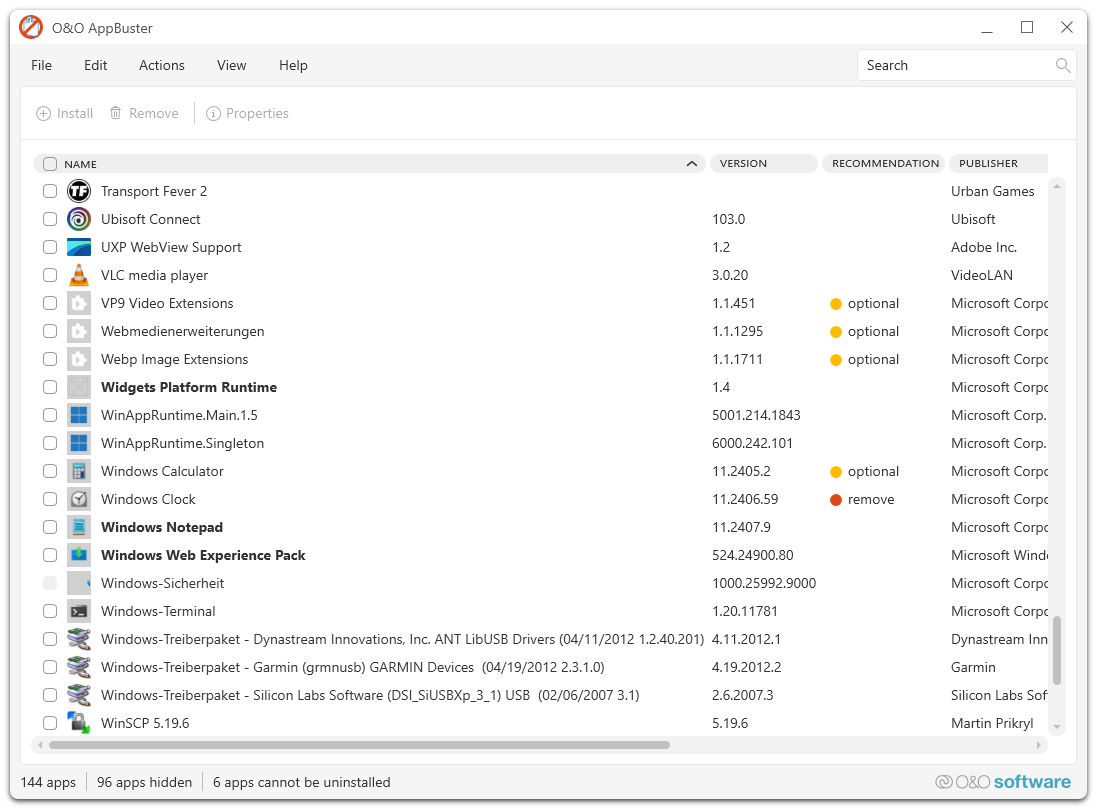1097x809 pixels.
Task: Click the VLC media player app icon
Action: 78,275
